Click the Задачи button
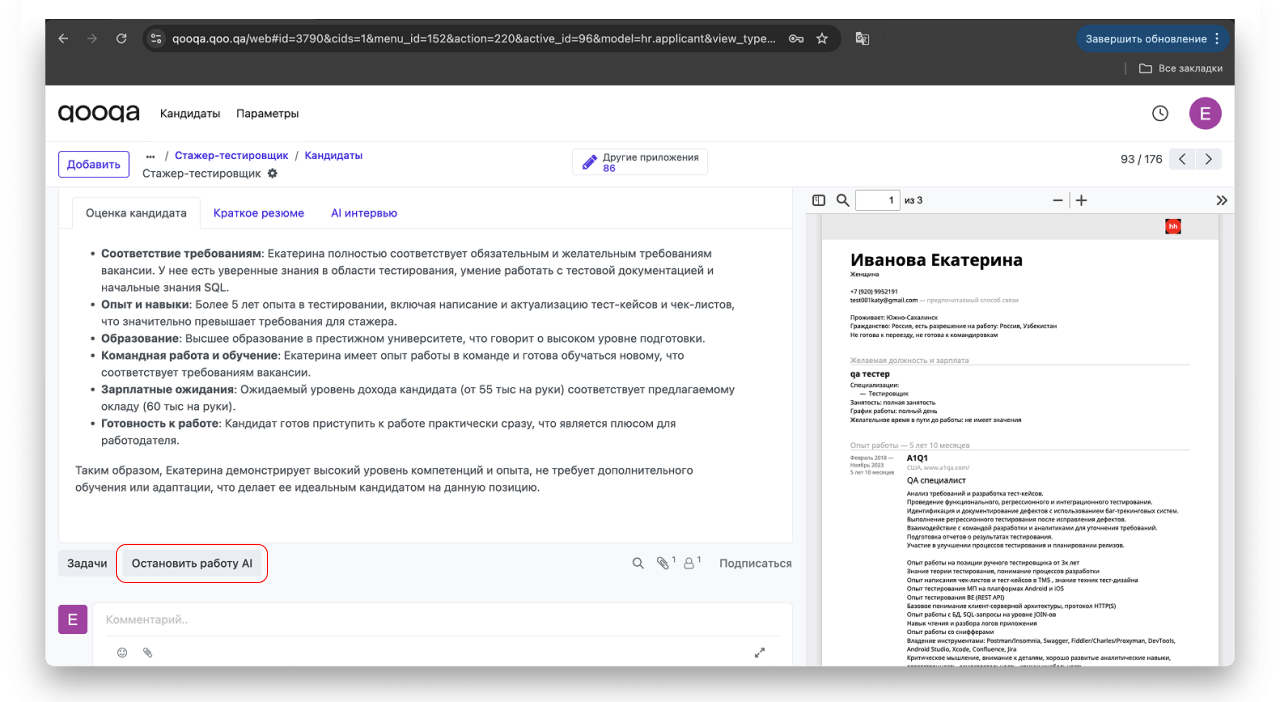This screenshot has width=1280, height=702. pyautogui.click(x=87, y=563)
